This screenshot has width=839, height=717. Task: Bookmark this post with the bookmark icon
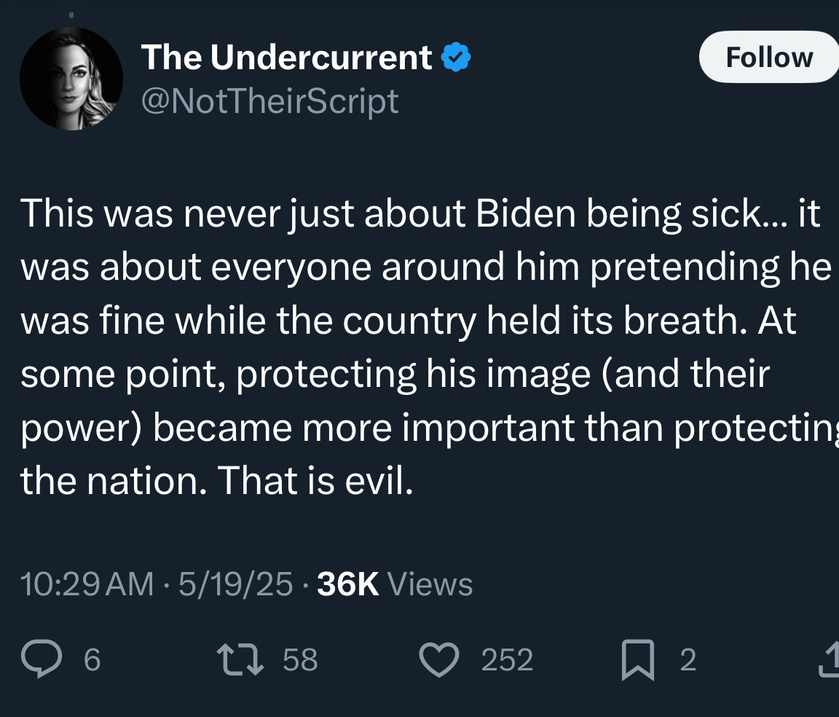point(638,660)
